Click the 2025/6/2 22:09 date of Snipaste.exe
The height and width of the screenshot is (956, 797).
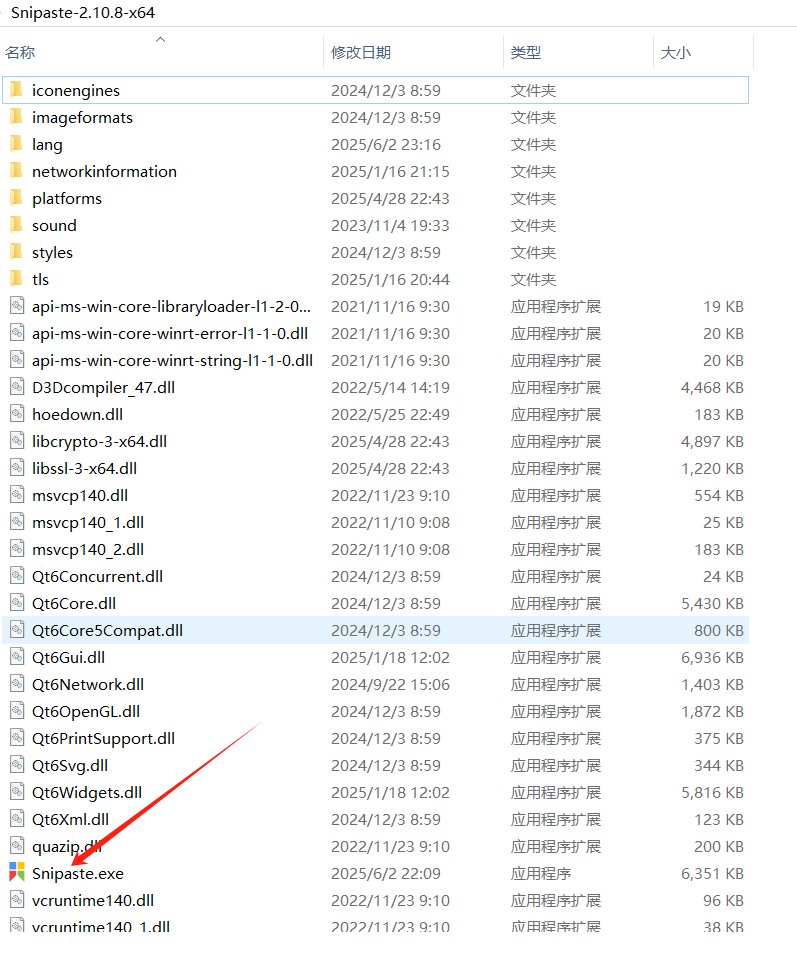[x=385, y=874]
